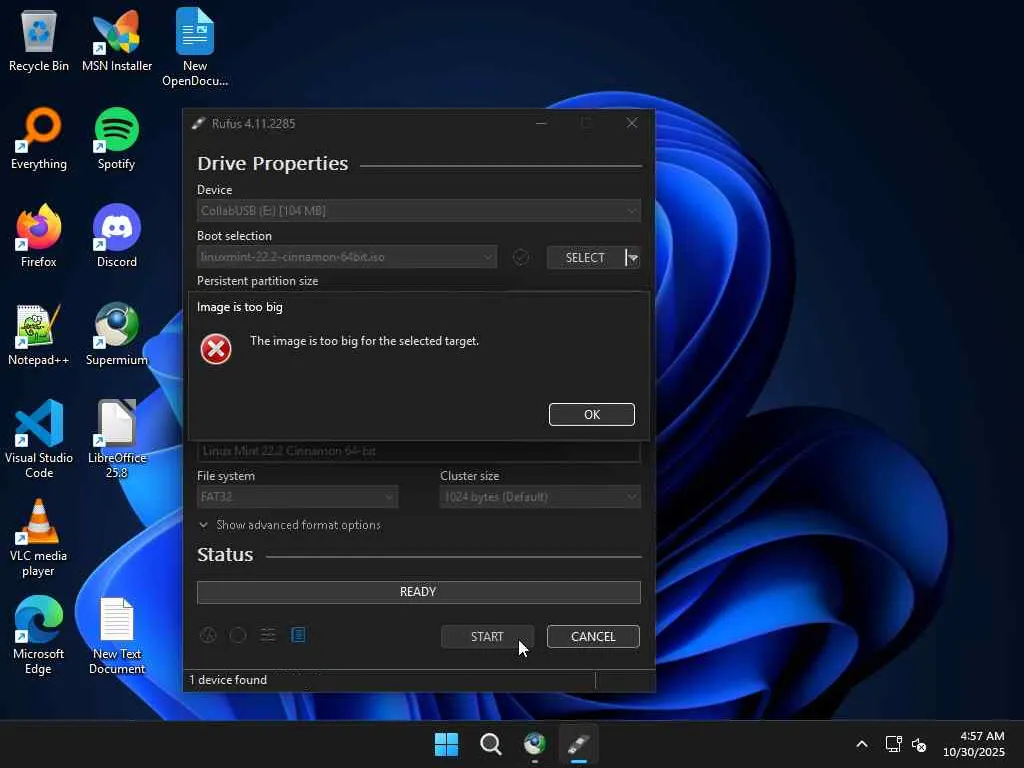
Task: Open the LibreOffice 25.8 shortcut
Action: (117, 439)
